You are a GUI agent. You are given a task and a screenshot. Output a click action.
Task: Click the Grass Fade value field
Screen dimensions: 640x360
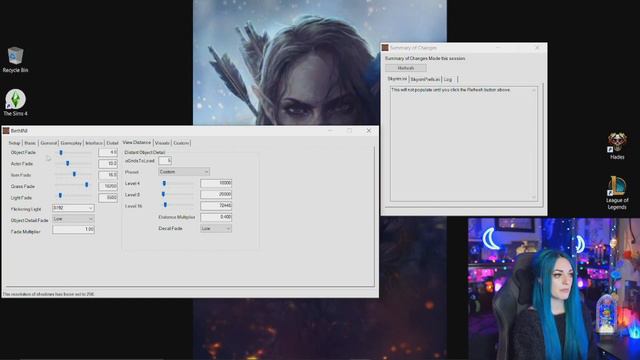(x=108, y=186)
